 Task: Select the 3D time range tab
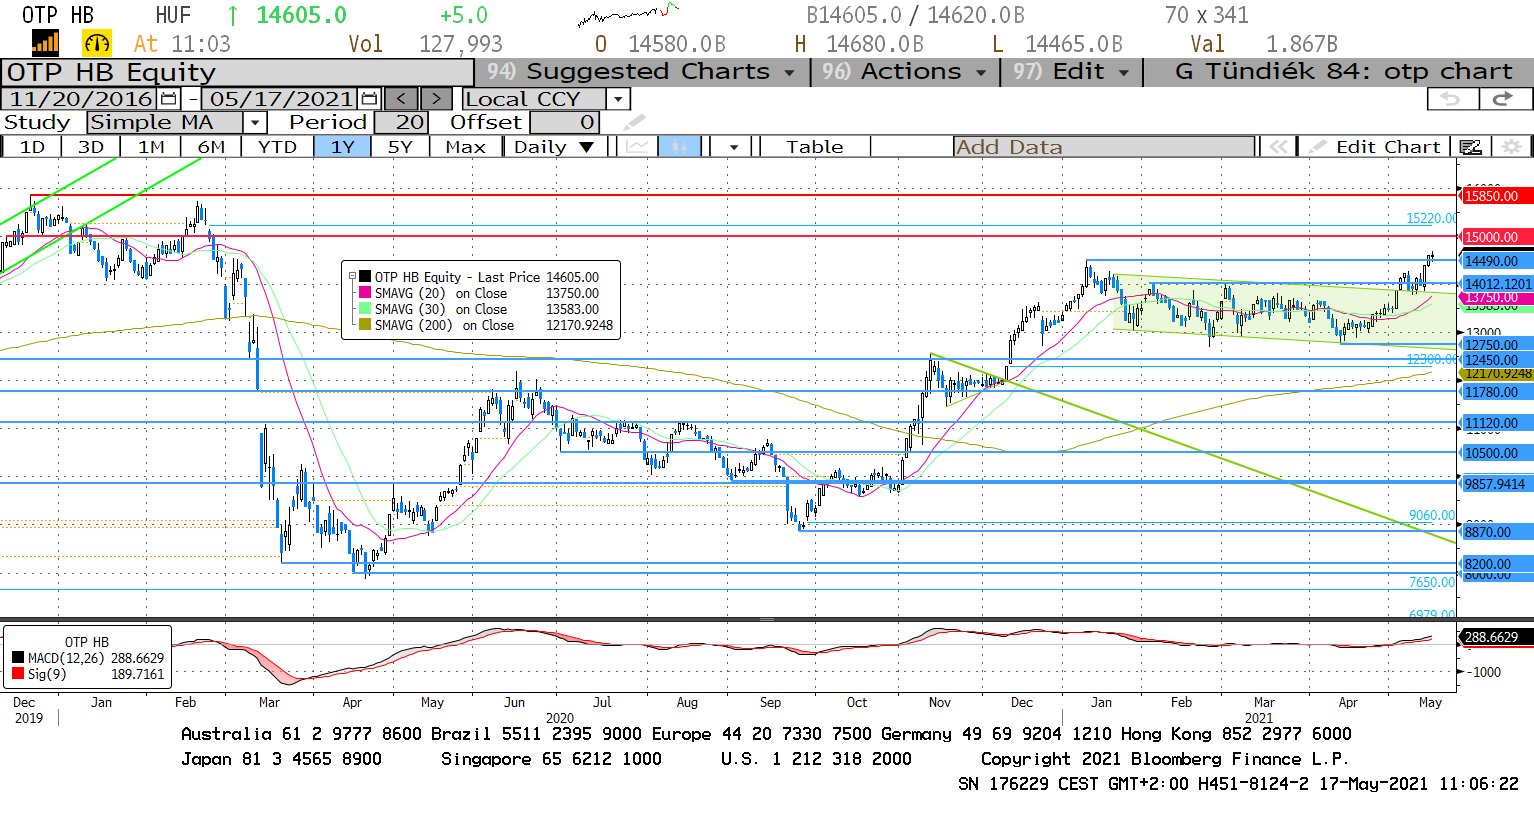coord(91,146)
